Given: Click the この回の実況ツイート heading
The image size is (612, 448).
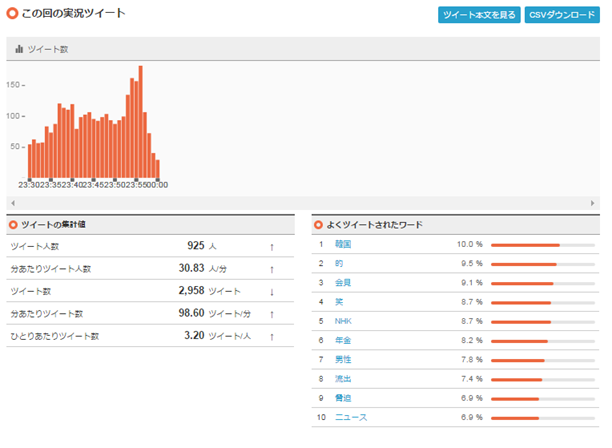Looking at the screenshot, I should tap(73, 13).
